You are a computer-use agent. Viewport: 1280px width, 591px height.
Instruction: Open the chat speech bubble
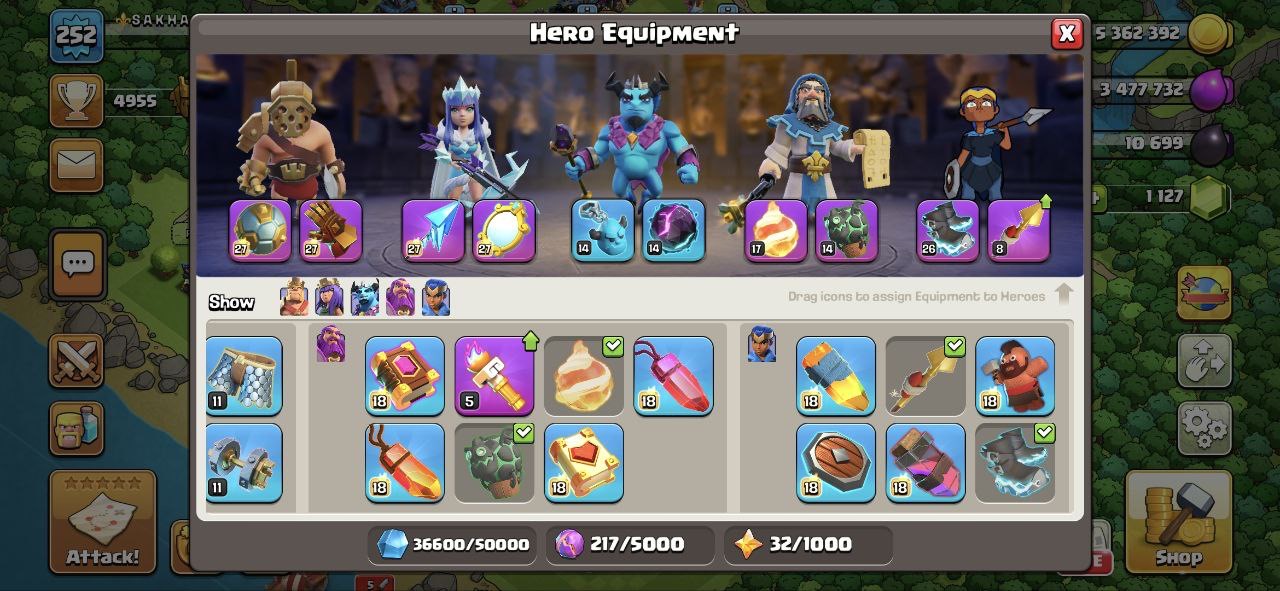tap(77, 265)
